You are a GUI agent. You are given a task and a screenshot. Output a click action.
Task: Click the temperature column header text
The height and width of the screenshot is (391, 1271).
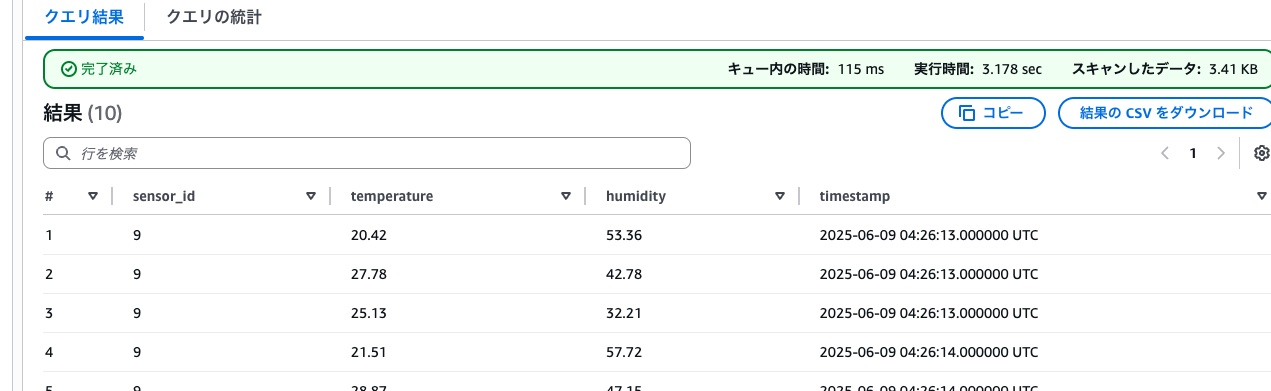pos(392,196)
